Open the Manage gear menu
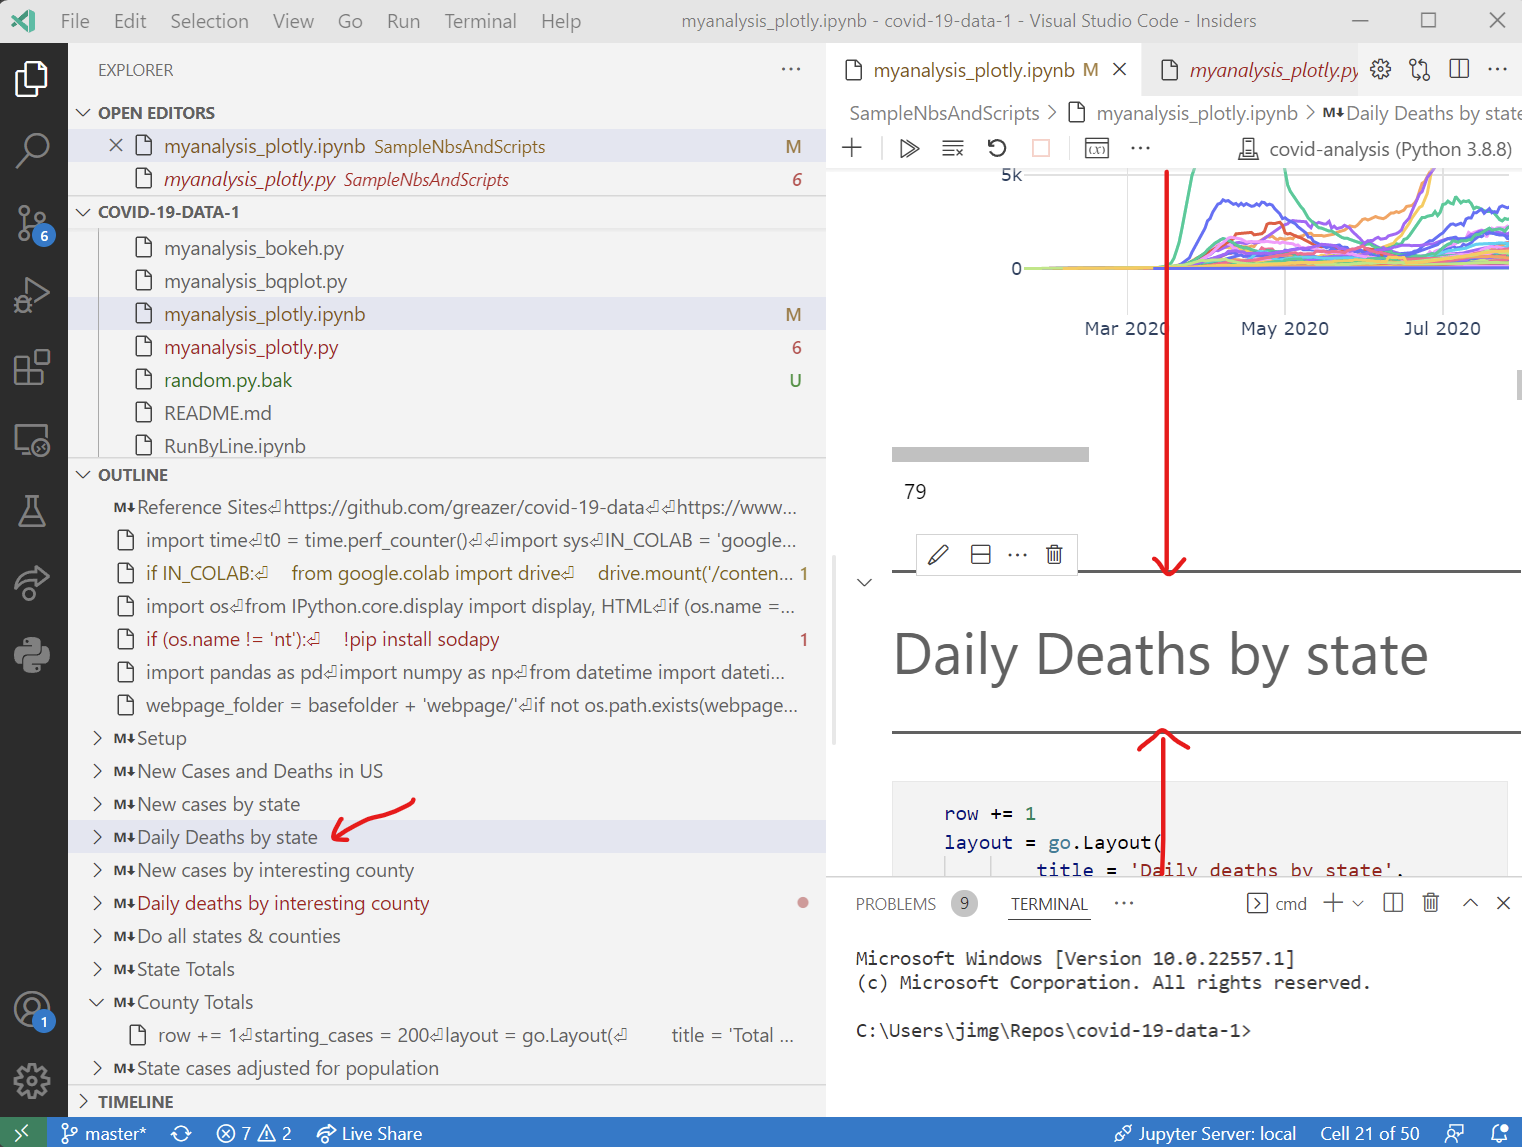Image resolution: width=1522 pixels, height=1147 pixels. (32, 1081)
